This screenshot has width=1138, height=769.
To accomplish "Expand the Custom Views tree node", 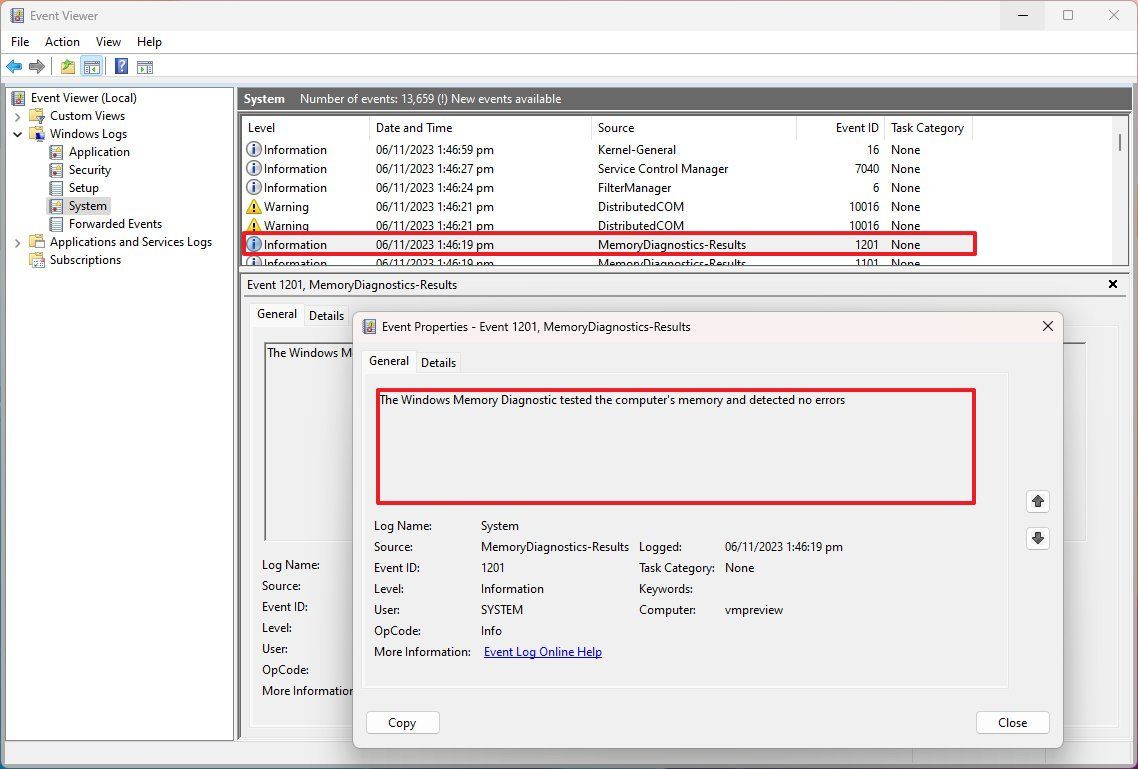I will pyautogui.click(x=18, y=115).
